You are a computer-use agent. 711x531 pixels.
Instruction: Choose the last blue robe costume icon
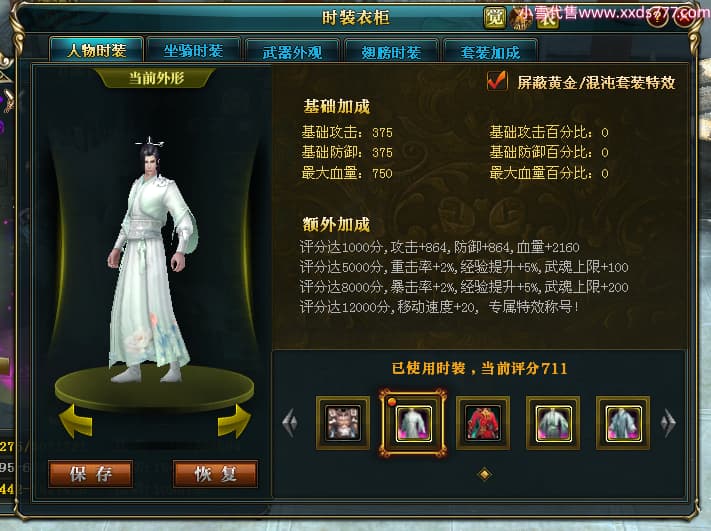click(623, 423)
